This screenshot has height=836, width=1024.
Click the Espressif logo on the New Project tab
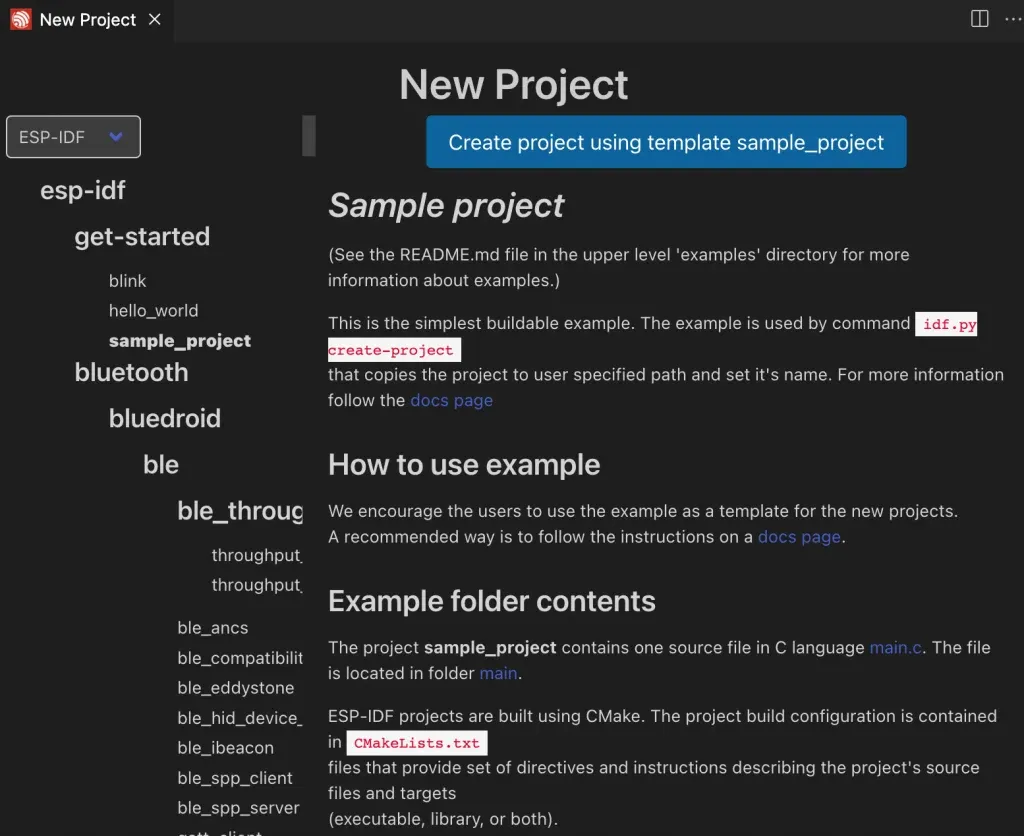point(20,19)
